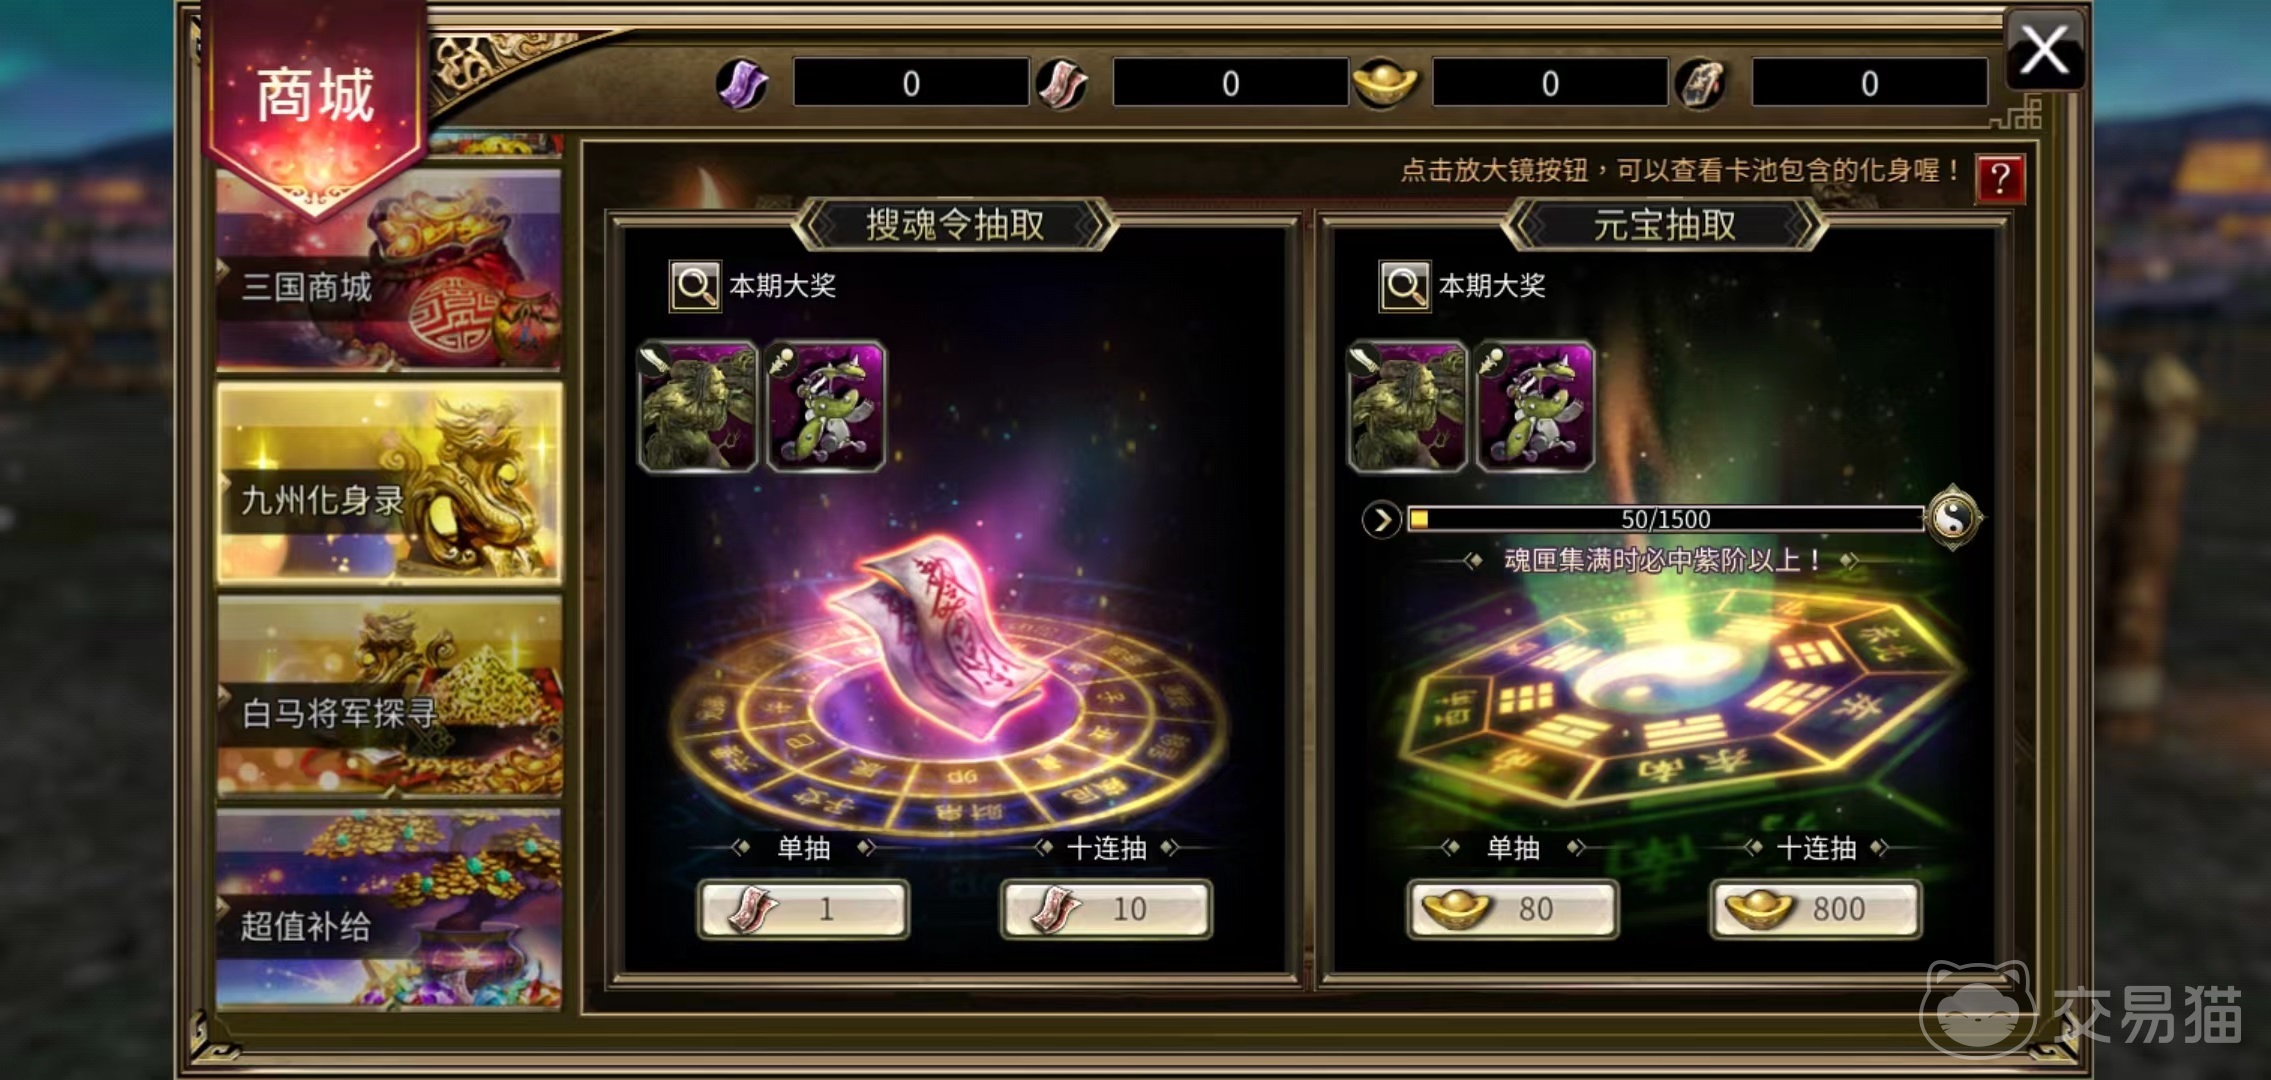This screenshot has width=2271, height=1080.
Task: Click the dark stone tablet currency icon
Action: [1702, 82]
